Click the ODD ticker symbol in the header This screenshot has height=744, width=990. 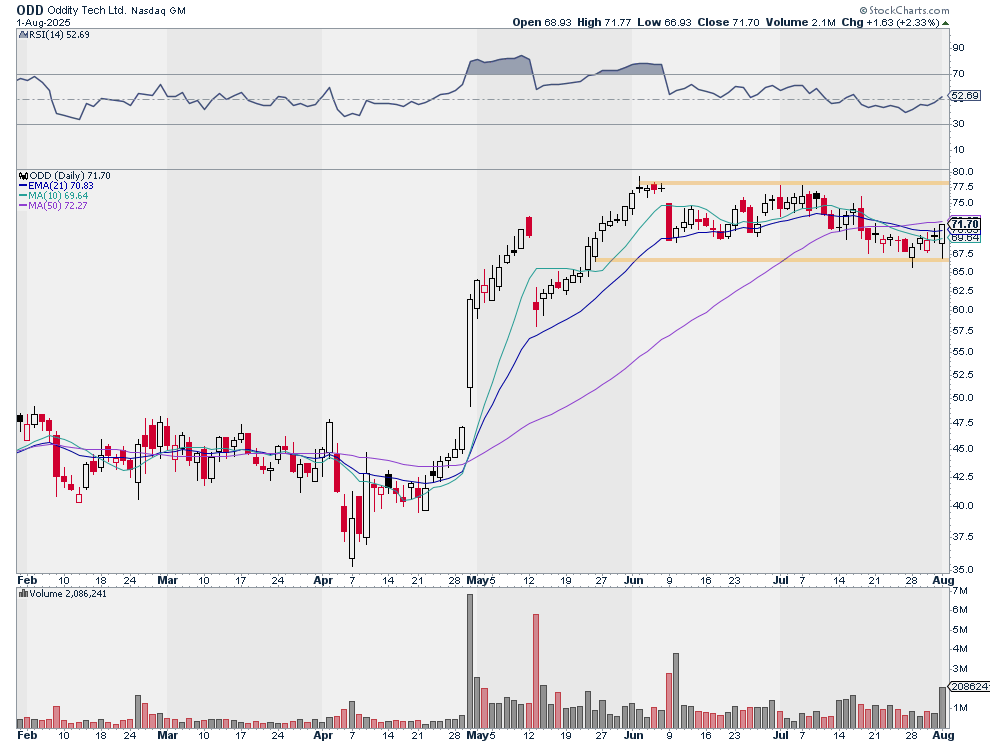[x=30, y=10]
